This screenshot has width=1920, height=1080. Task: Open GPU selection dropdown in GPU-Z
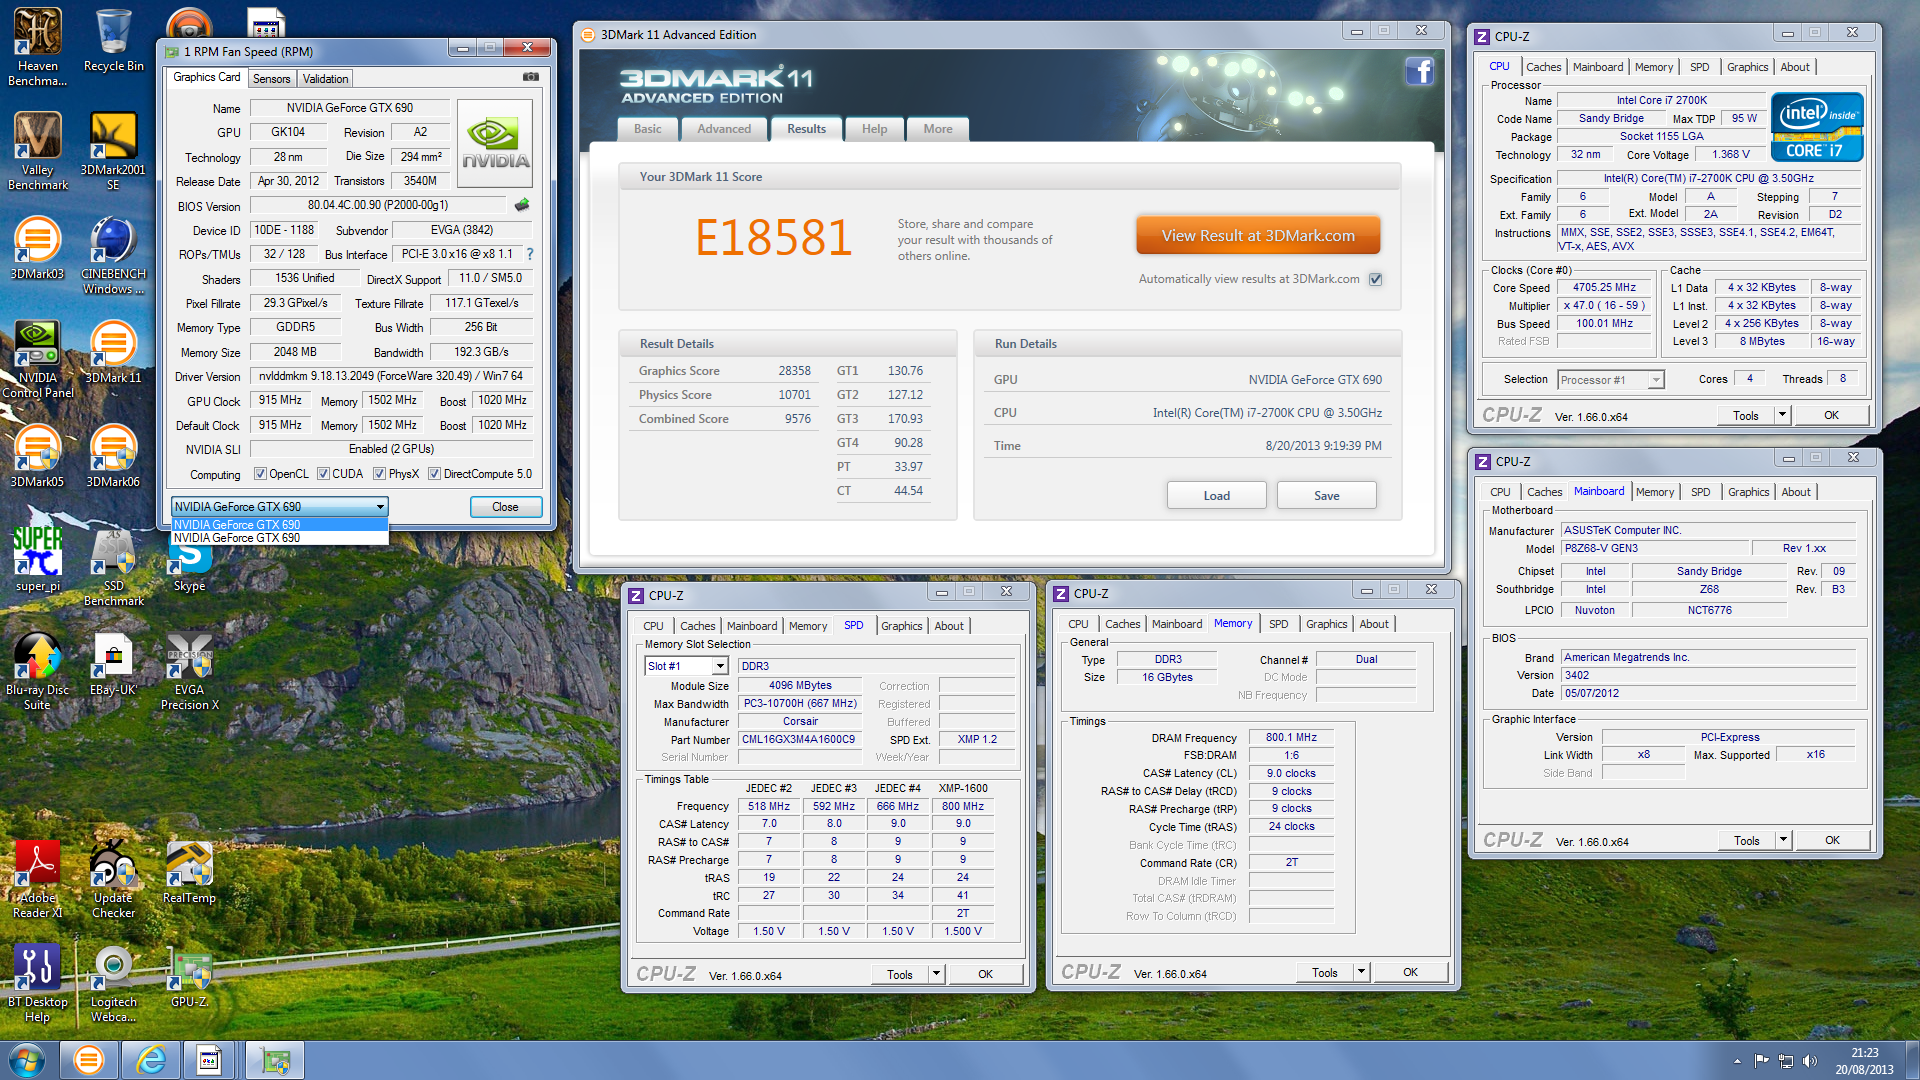pyautogui.click(x=279, y=507)
